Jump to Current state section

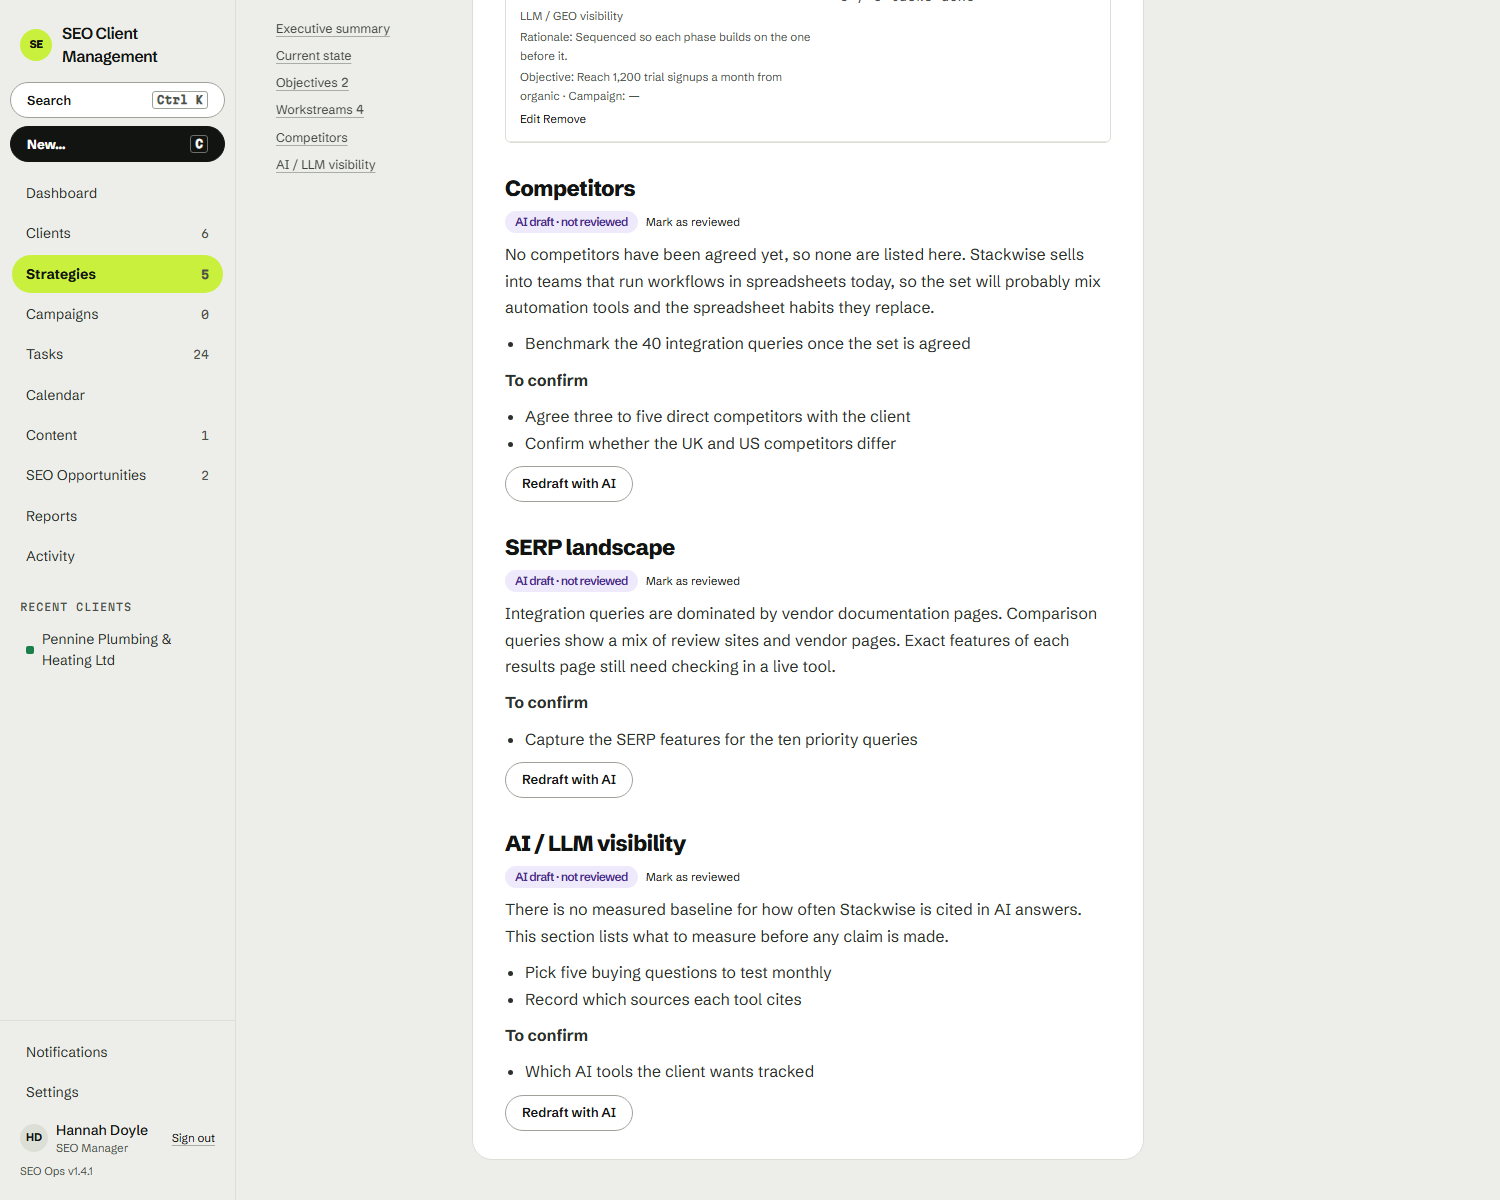(x=314, y=56)
